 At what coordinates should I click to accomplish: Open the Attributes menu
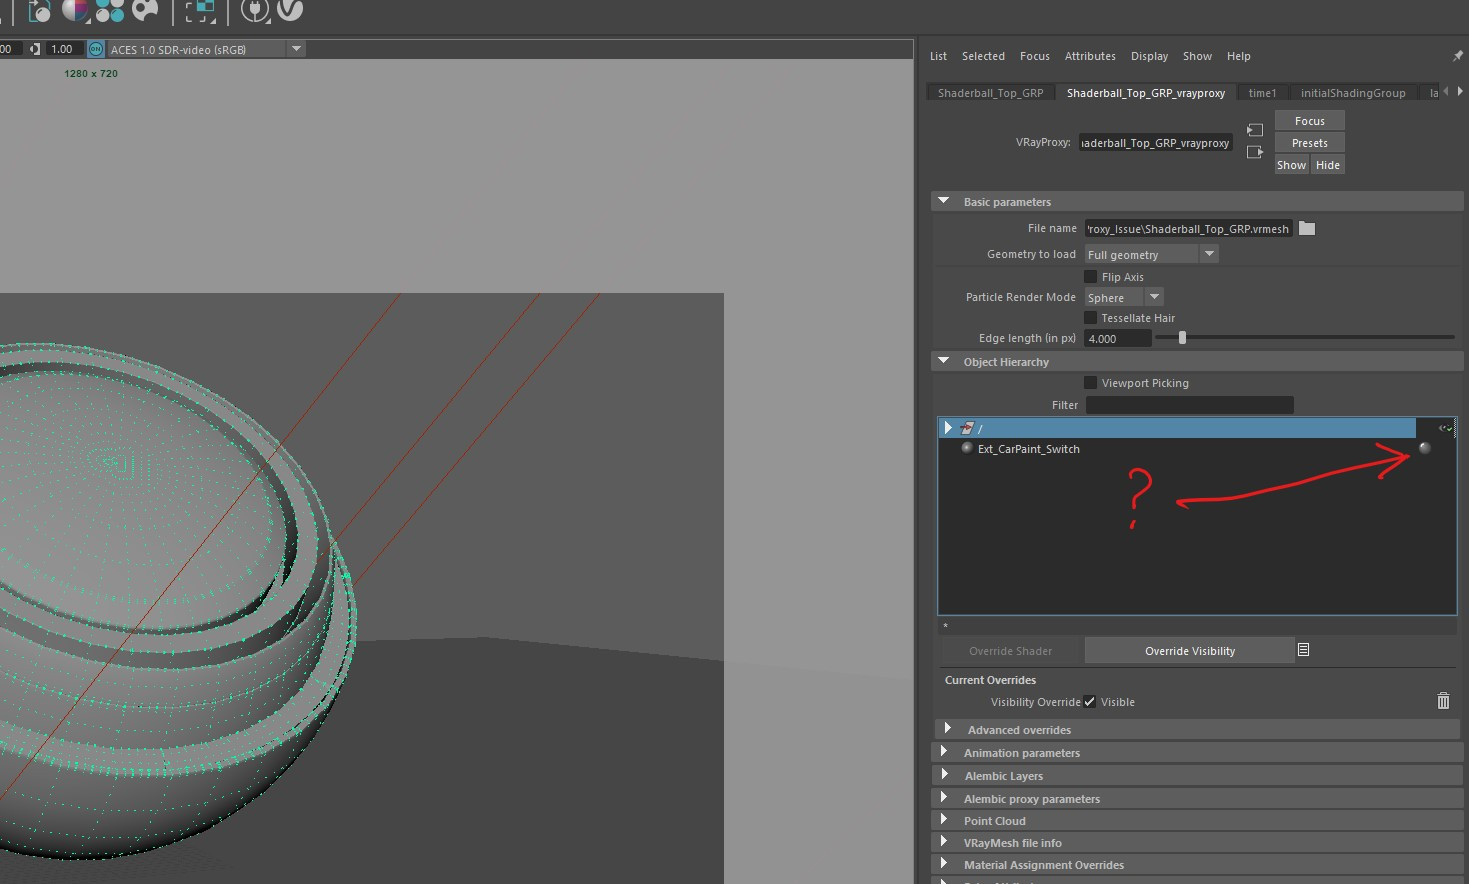[1090, 56]
